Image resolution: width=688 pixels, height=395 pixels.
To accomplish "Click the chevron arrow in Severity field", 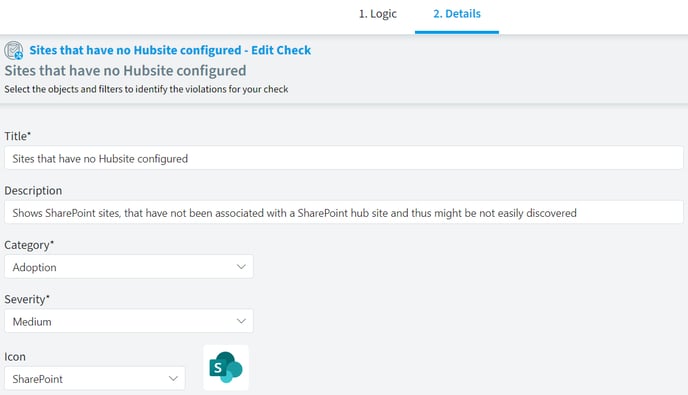I will [241, 321].
